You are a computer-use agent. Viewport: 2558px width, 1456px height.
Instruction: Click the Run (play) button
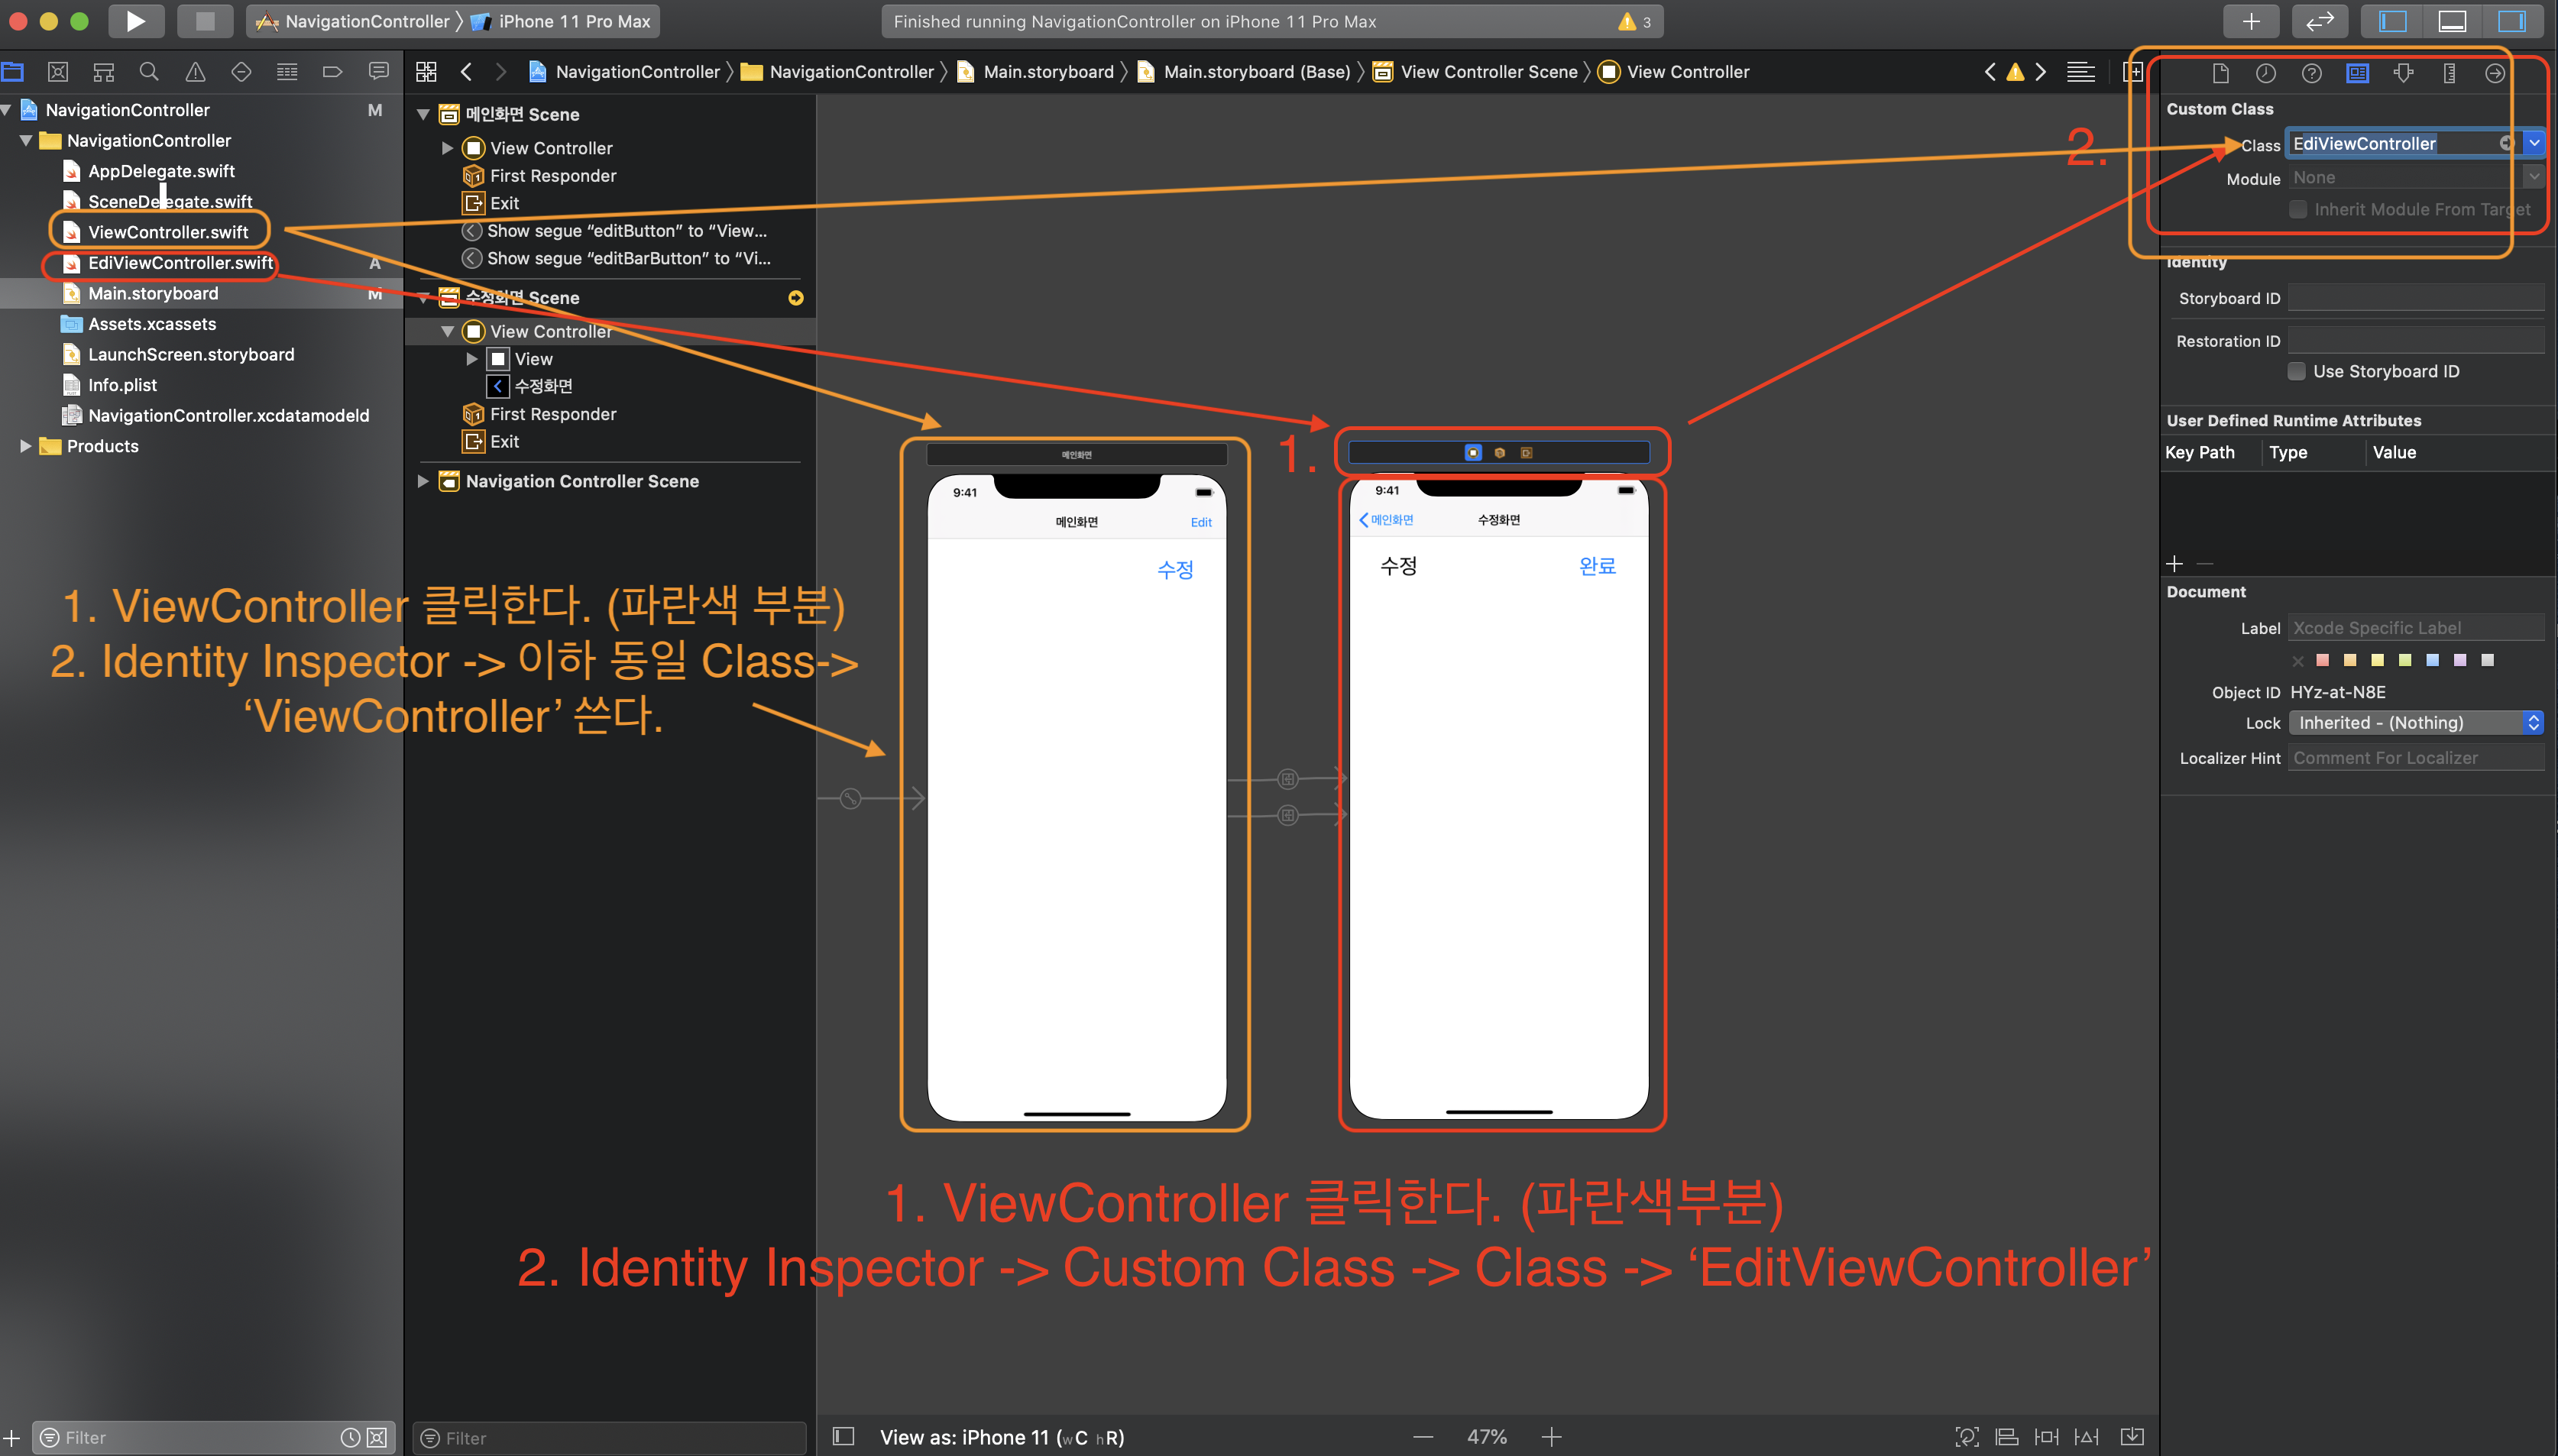tap(135, 21)
